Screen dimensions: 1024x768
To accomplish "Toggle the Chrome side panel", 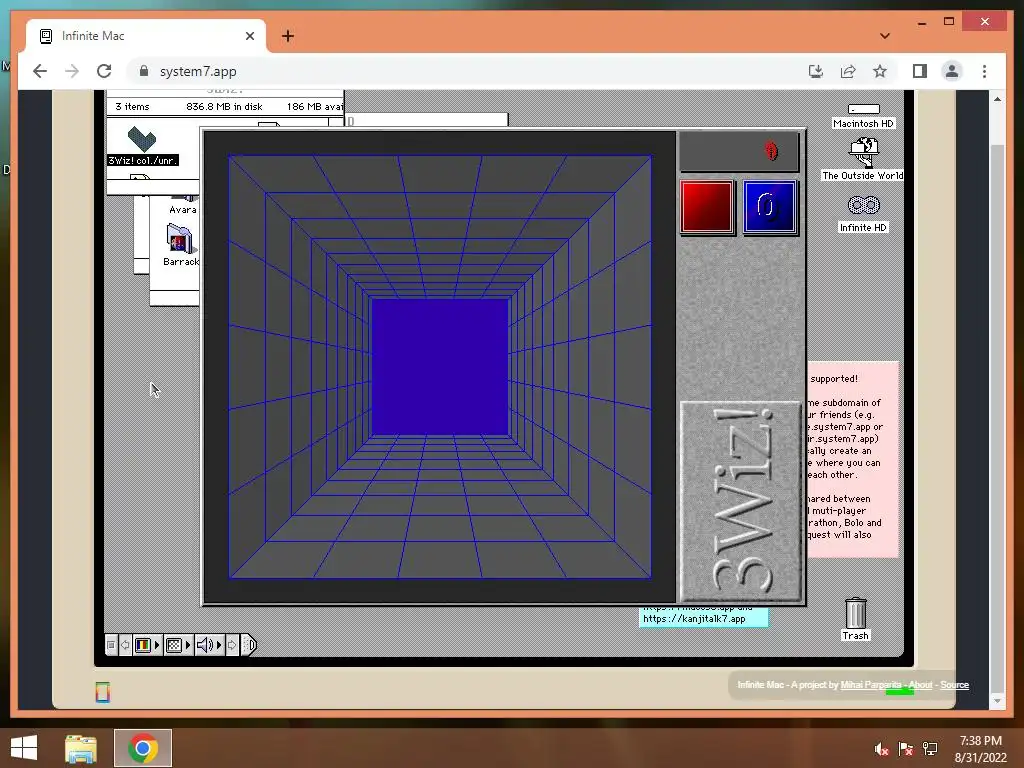I will tap(920, 71).
